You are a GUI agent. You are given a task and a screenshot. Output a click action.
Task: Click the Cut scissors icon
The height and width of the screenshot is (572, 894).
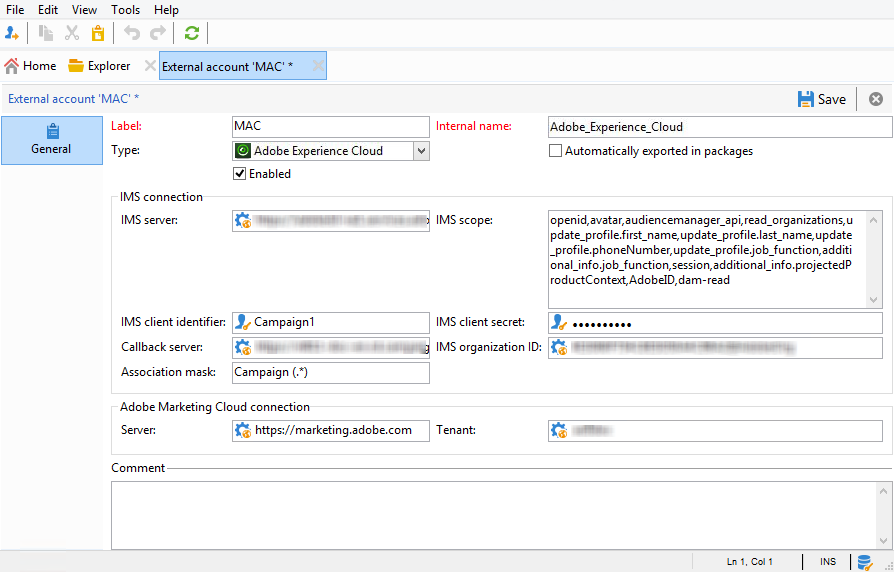click(x=72, y=33)
